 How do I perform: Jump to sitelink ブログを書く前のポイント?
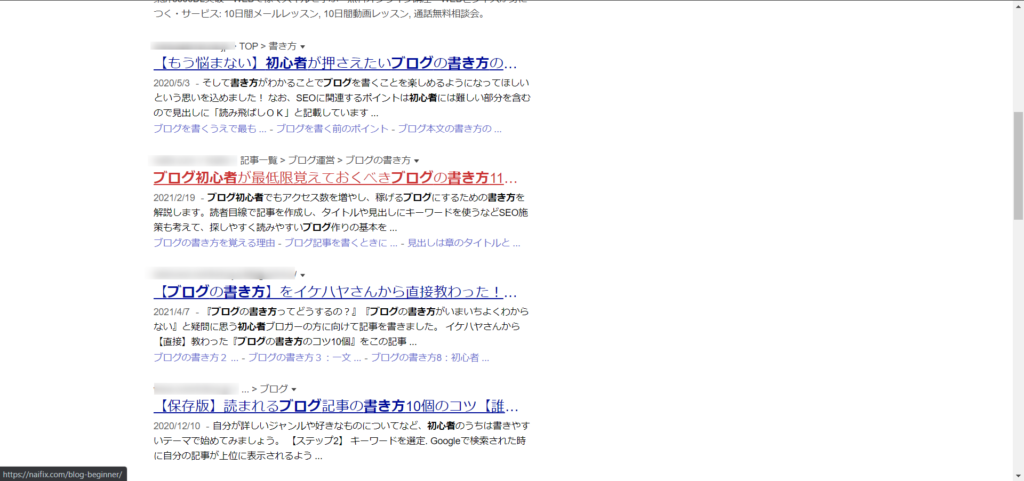pyautogui.click(x=332, y=129)
